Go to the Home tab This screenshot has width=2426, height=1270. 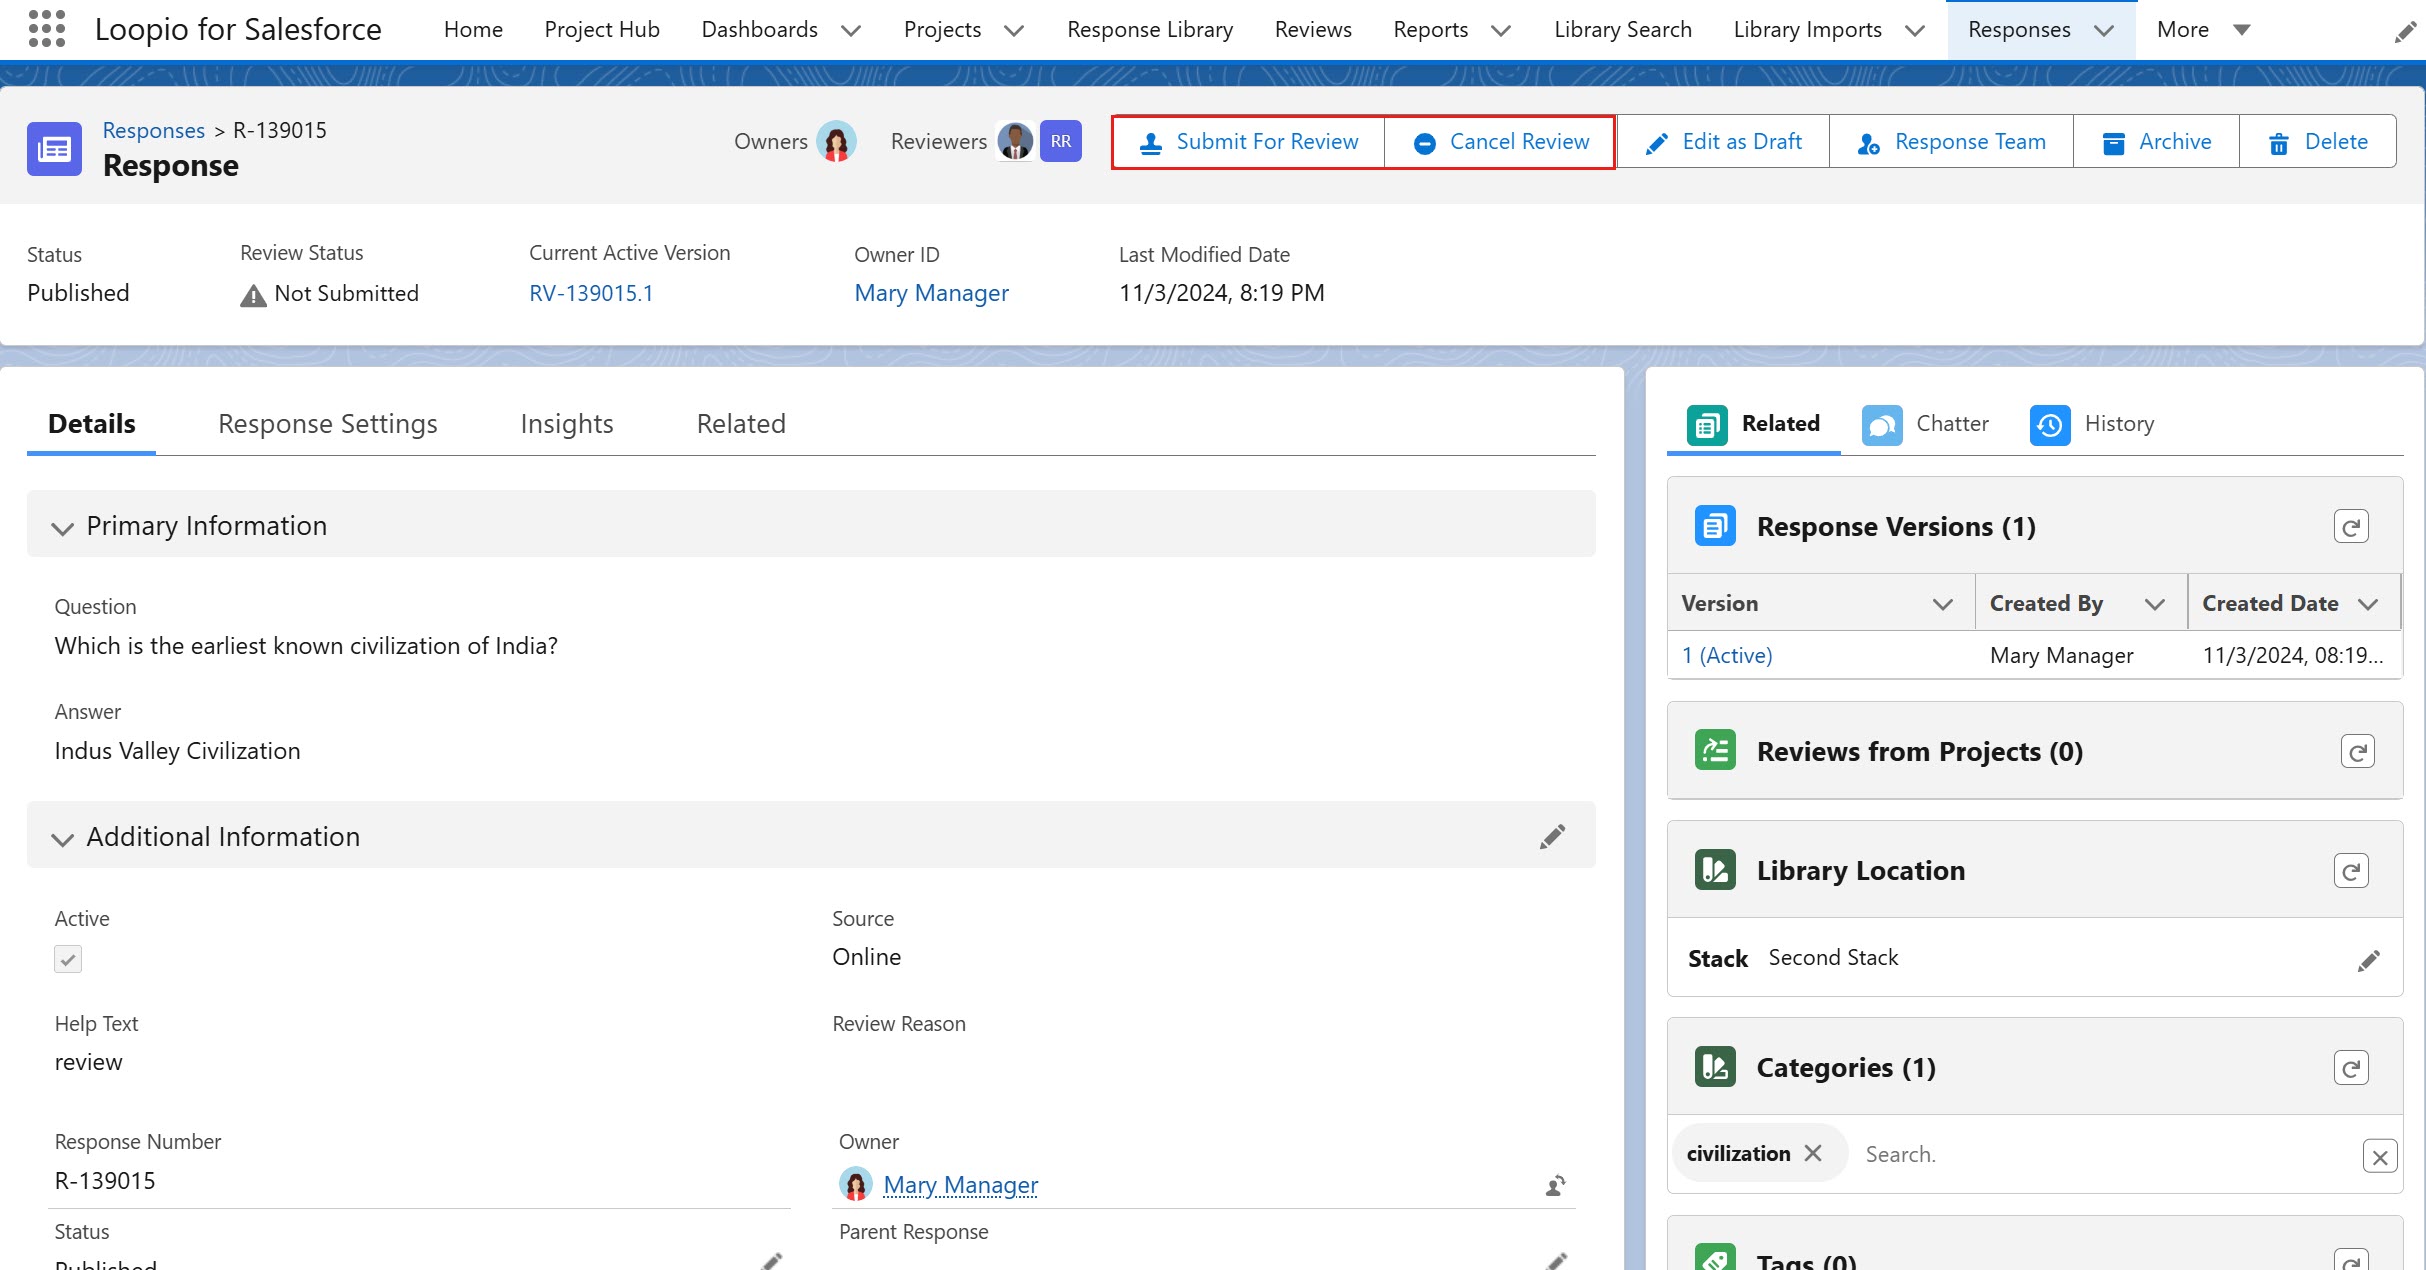coord(473,30)
